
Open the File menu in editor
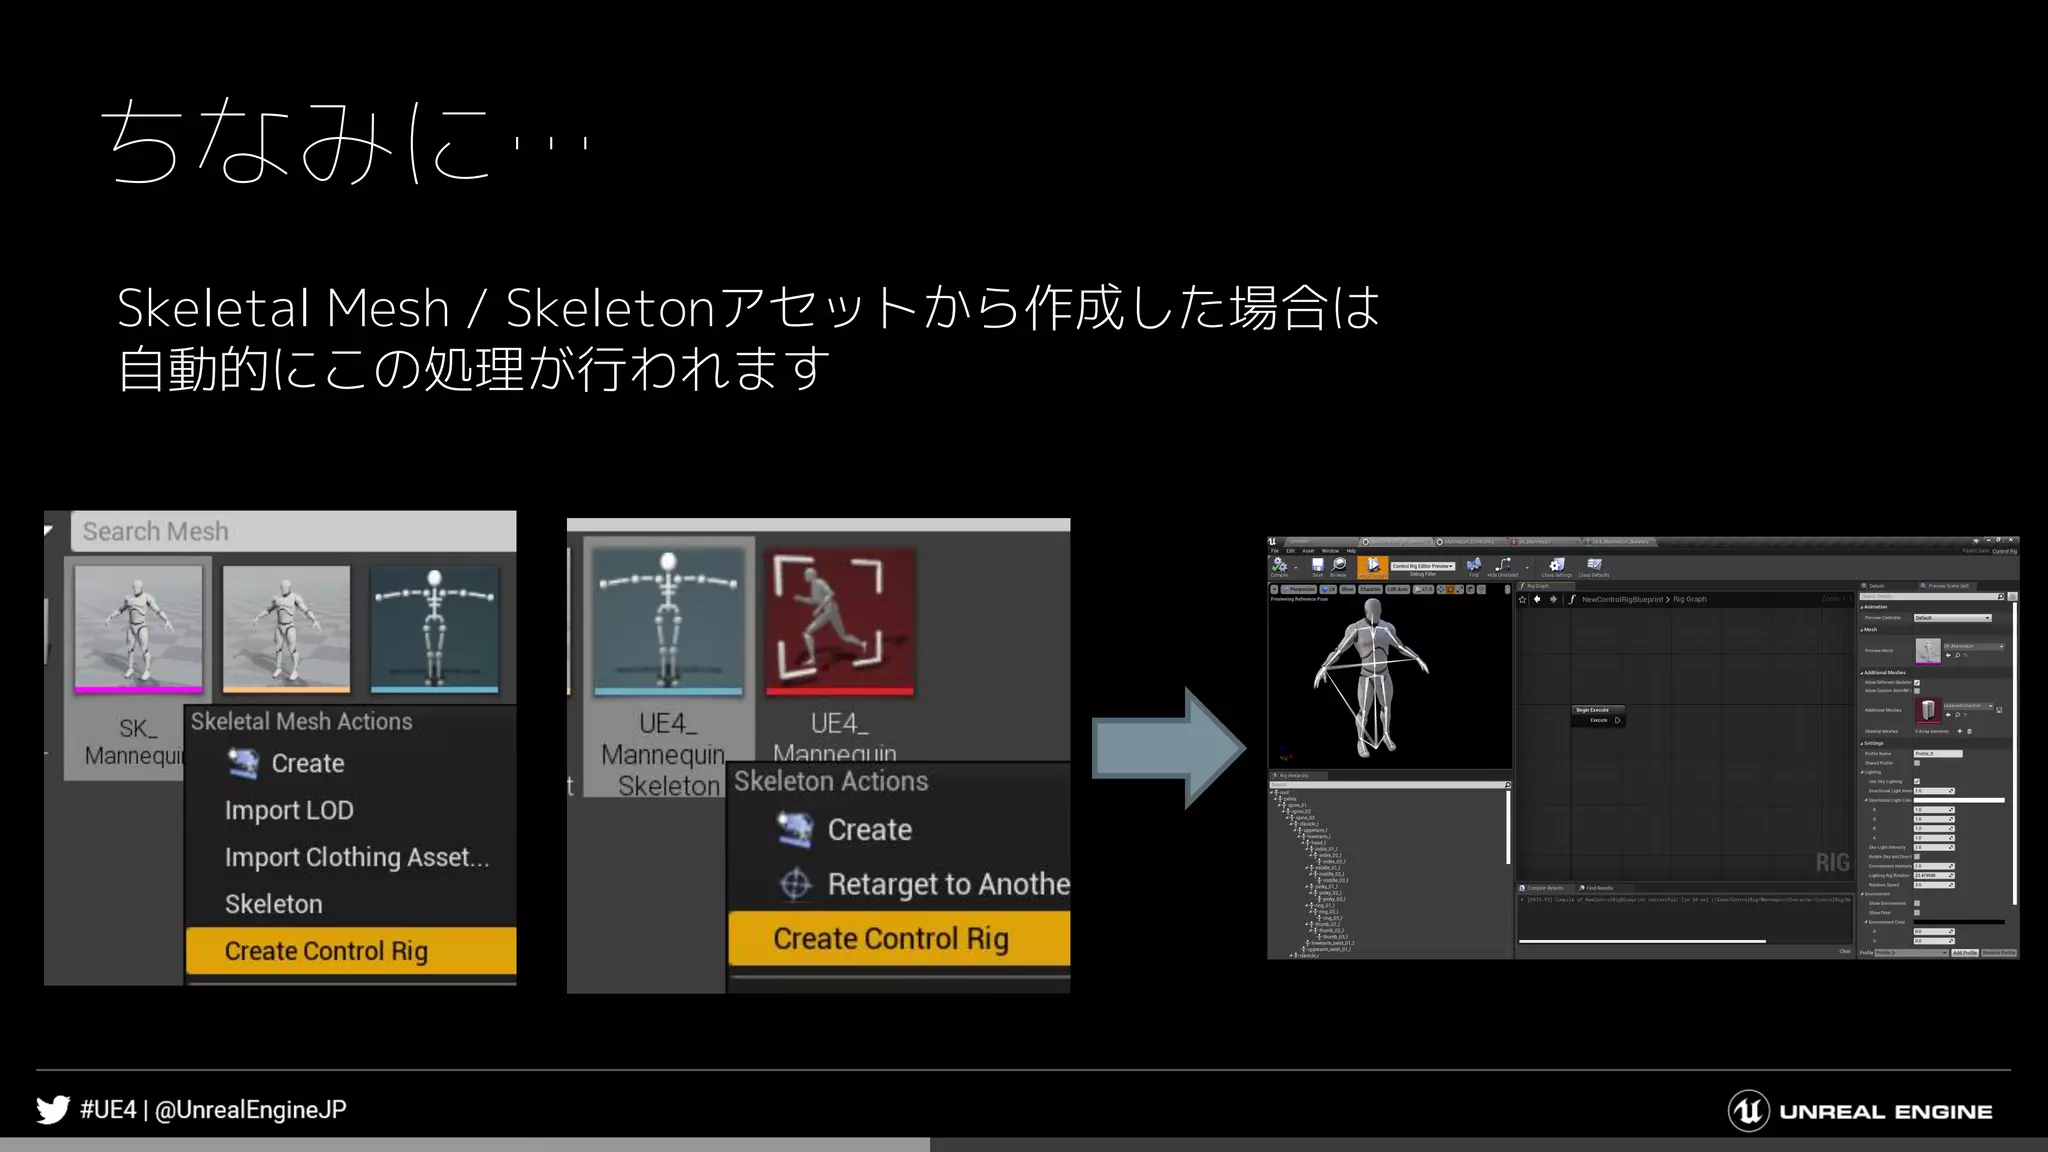1275,551
